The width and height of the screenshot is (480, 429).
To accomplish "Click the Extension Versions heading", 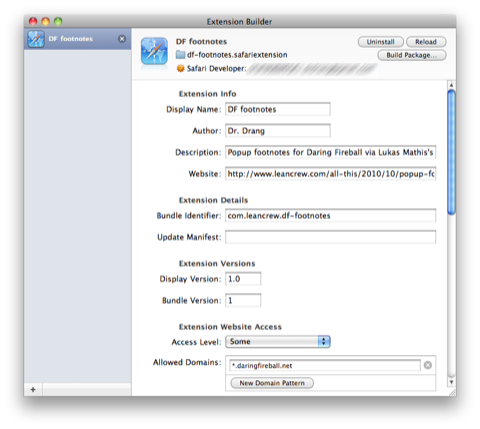I will [217, 264].
